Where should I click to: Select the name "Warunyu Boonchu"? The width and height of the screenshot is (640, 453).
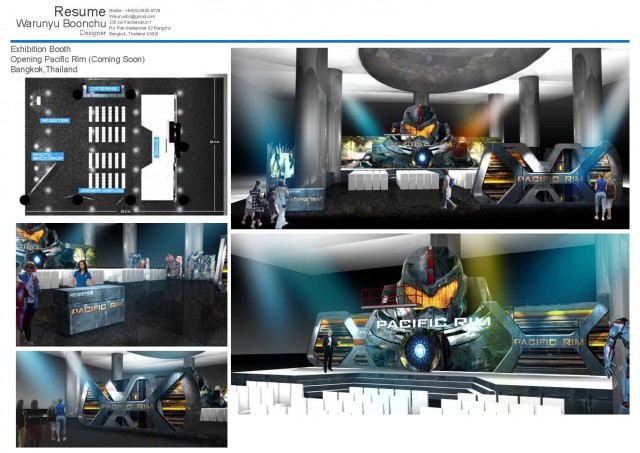(61, 23)
